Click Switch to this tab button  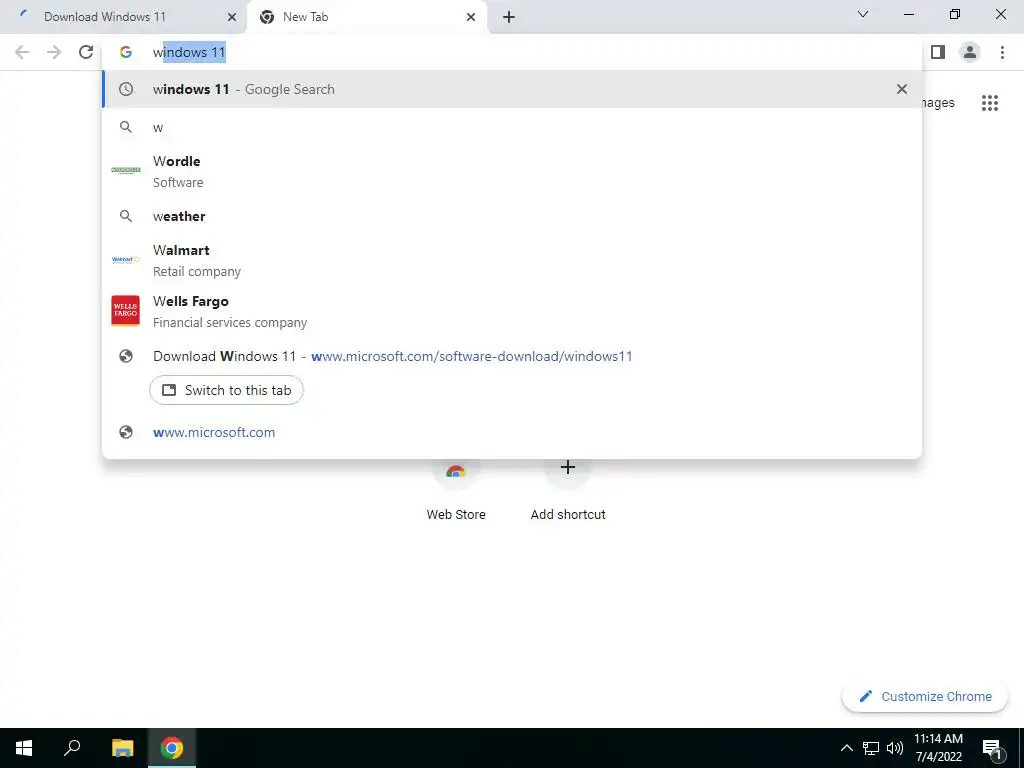click(226, 390)
